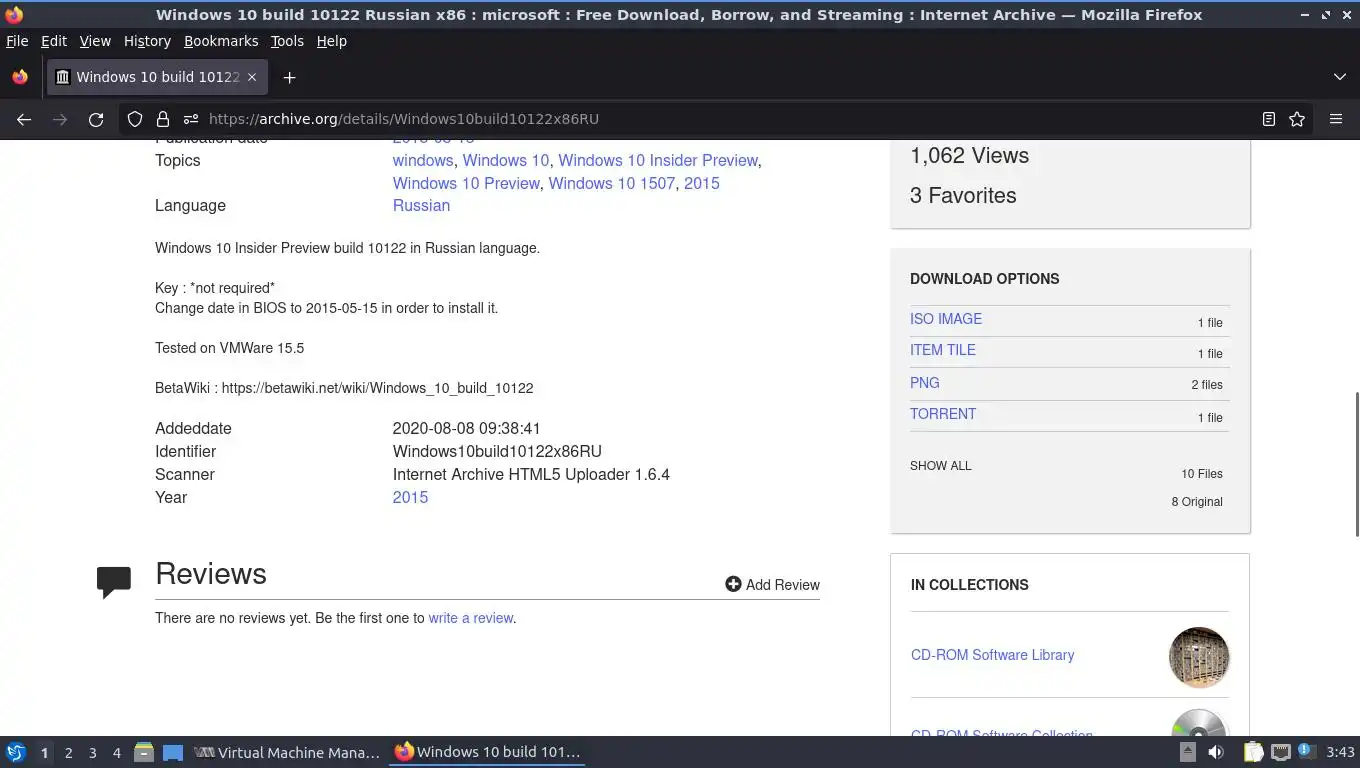This screenshot has width=1360, height=768.
Task: Open the update notifier tray icon
Action: (1305, 751)
